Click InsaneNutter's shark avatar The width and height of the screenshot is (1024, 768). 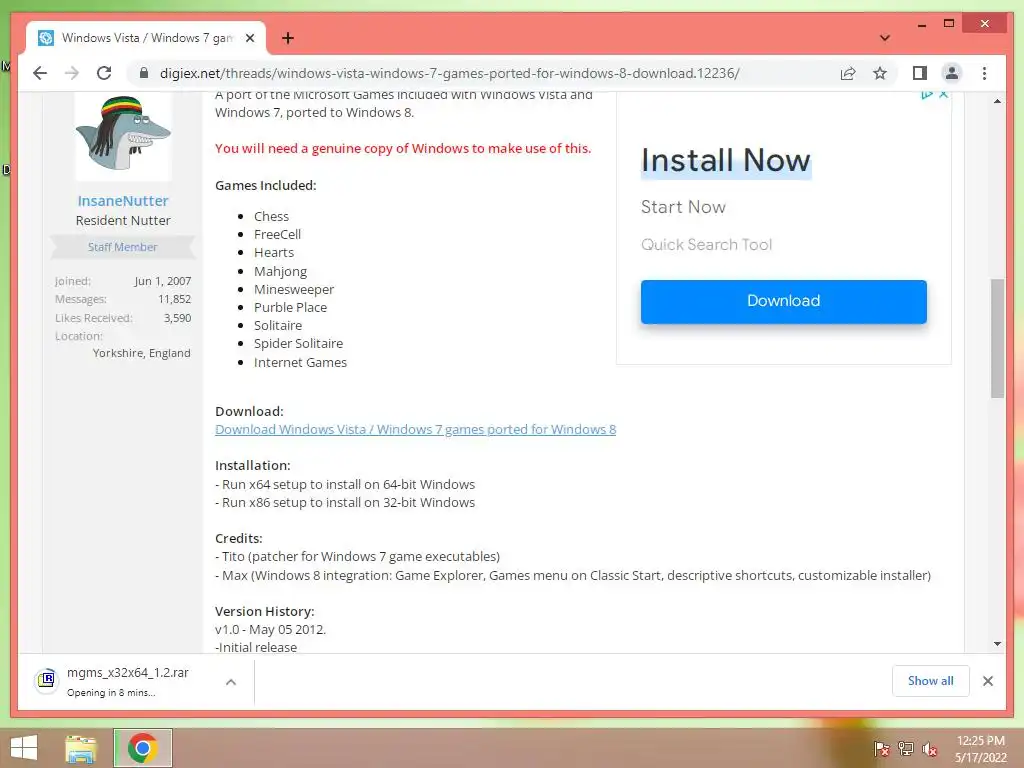coord(123,135)
